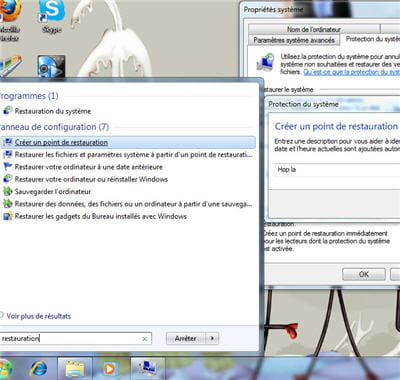
Task: Click the system protection computer icon
Action: [x=266, y=62]
